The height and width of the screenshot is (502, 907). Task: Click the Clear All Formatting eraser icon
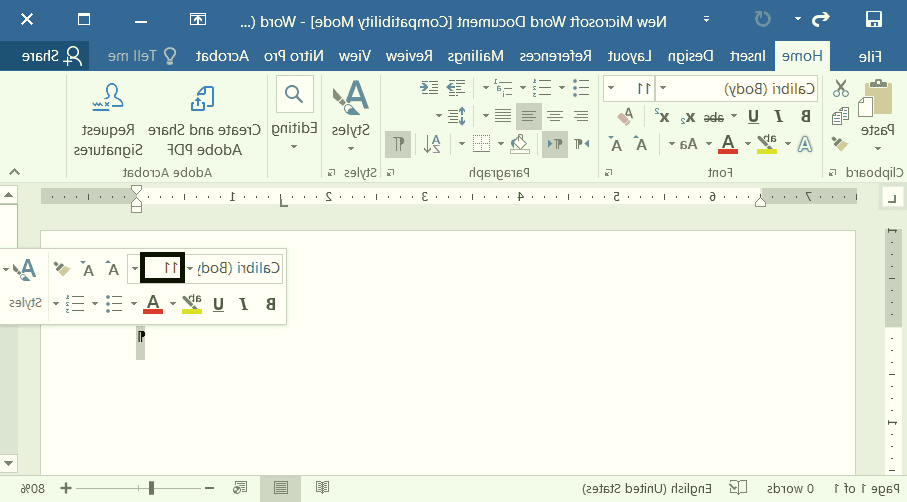click(x=625, y=118)
